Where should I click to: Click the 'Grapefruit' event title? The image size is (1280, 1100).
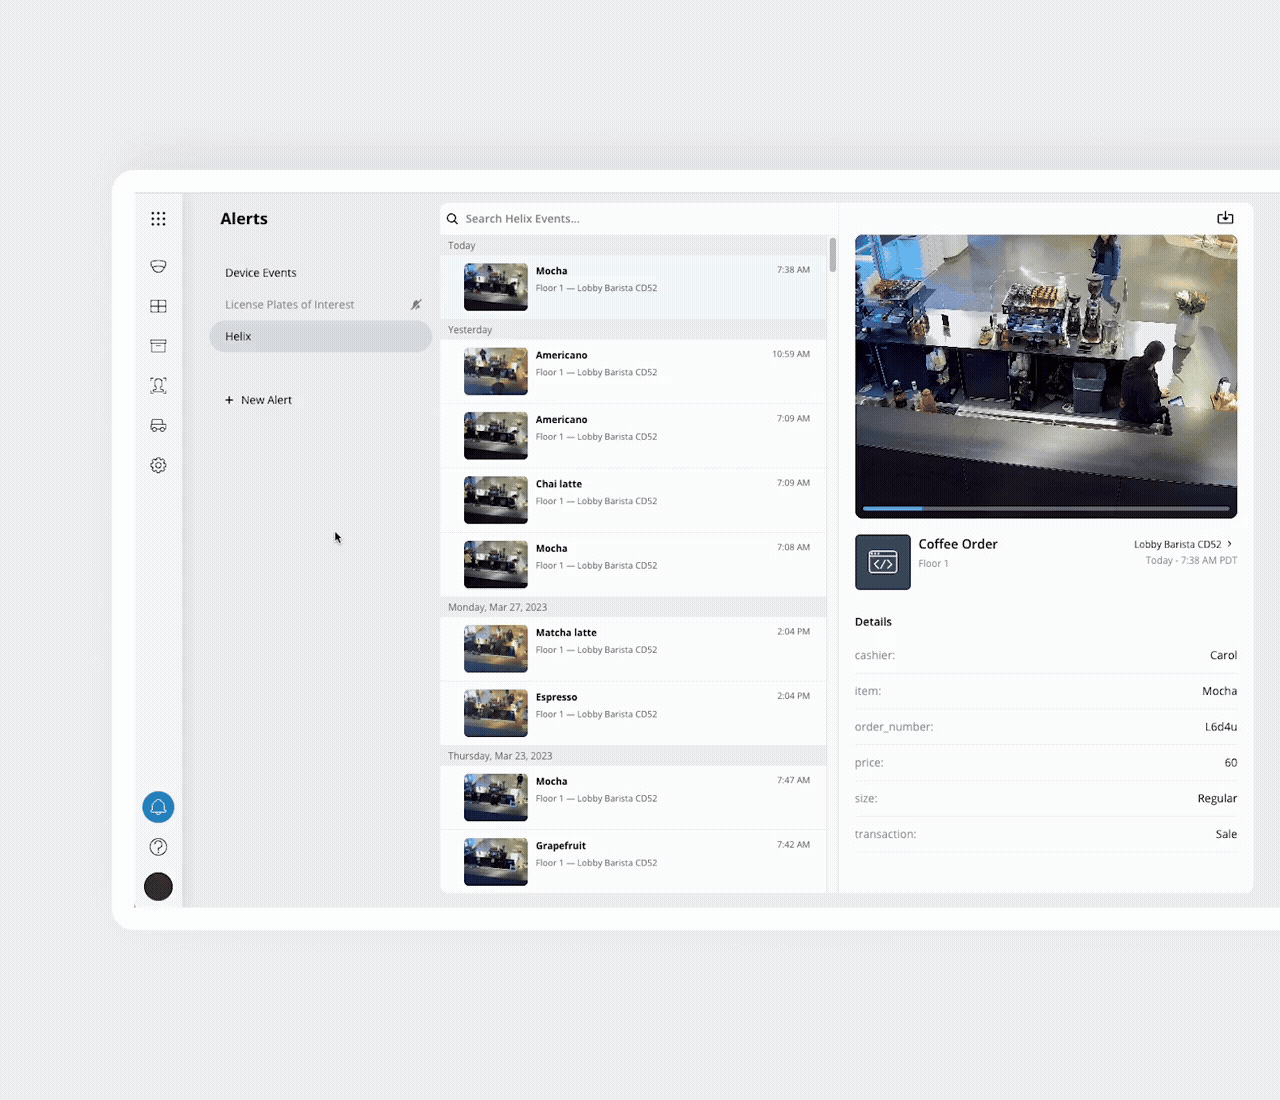[561, 846]
